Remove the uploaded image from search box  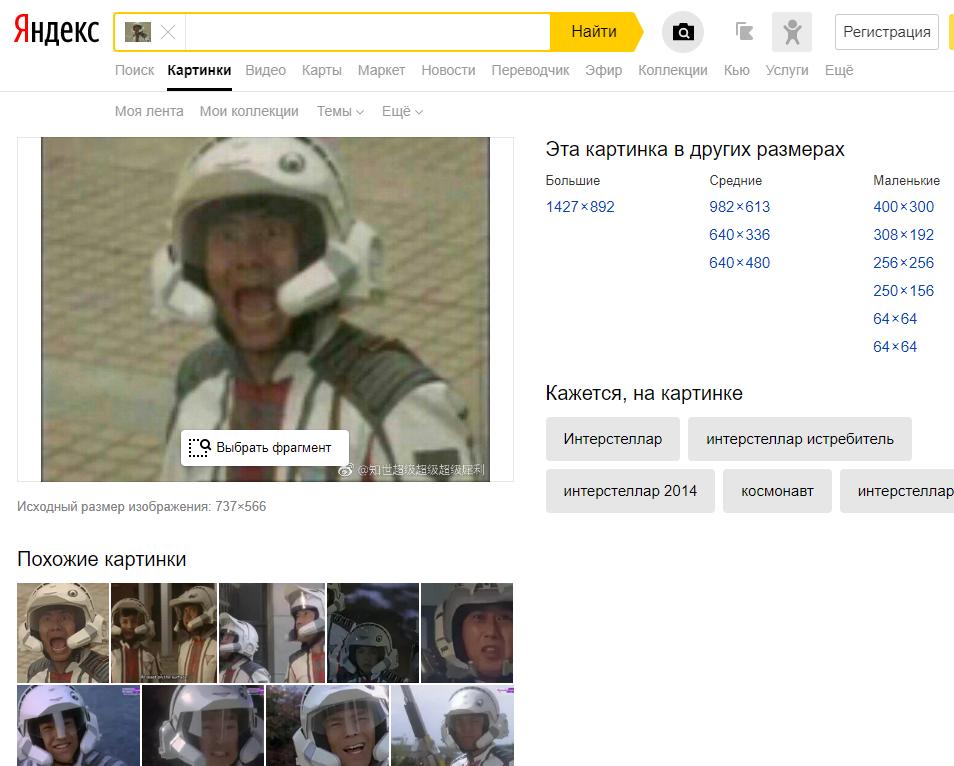pos(168,32)
